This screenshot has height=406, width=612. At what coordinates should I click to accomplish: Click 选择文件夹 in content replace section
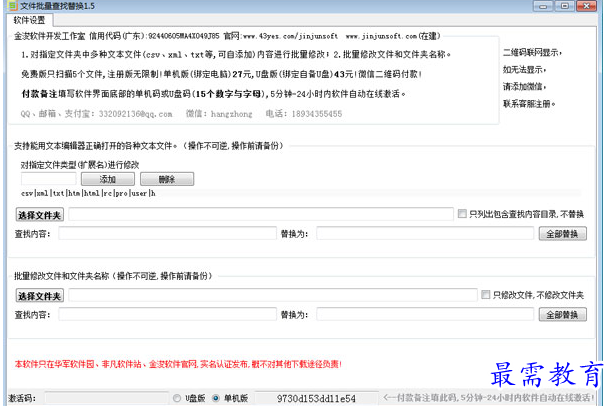39,215
